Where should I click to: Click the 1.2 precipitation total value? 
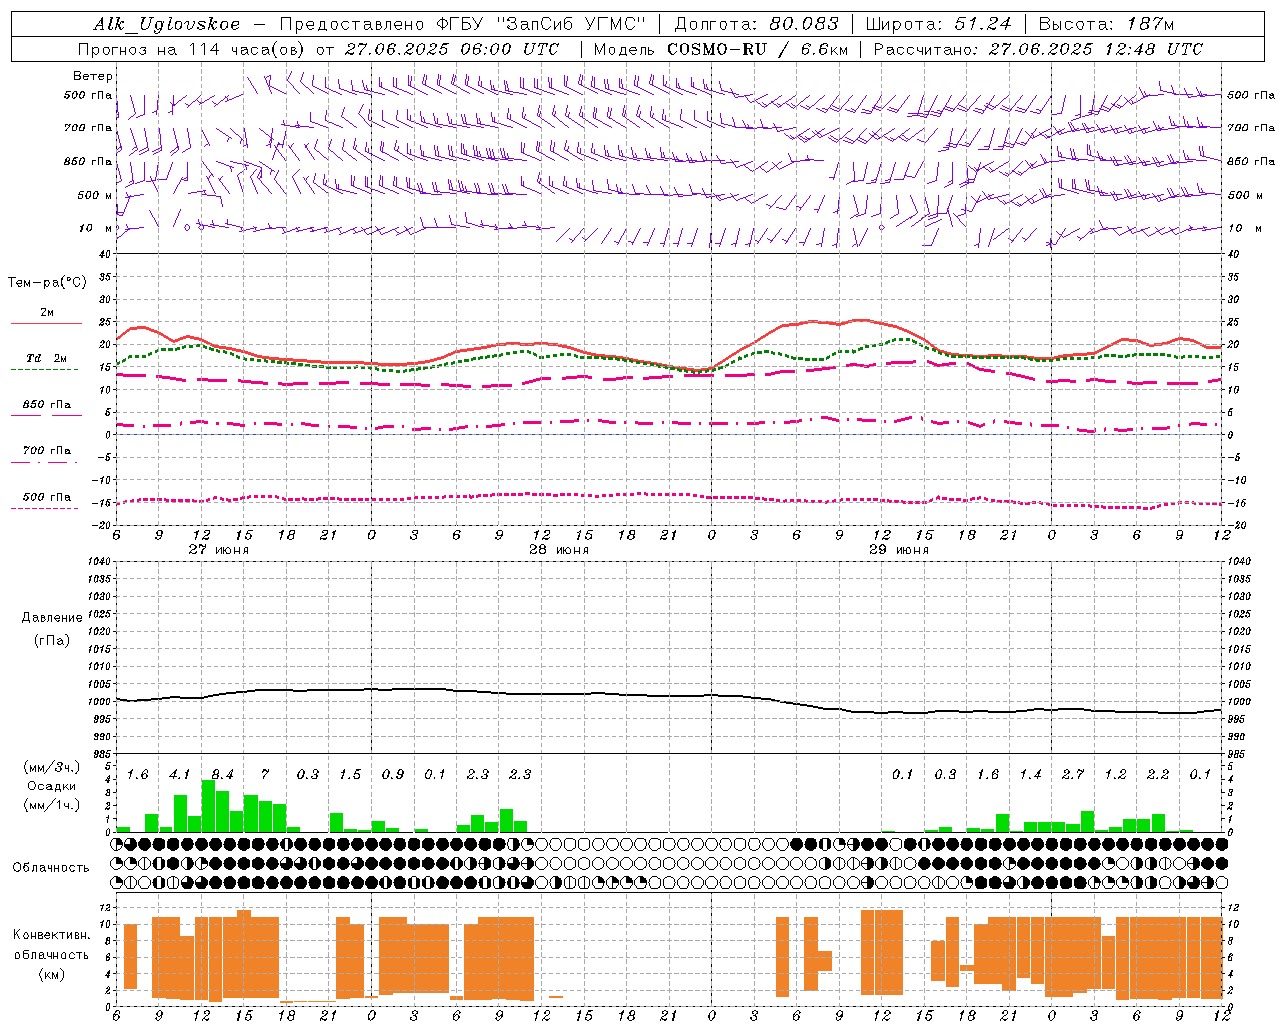(1115, 775)
